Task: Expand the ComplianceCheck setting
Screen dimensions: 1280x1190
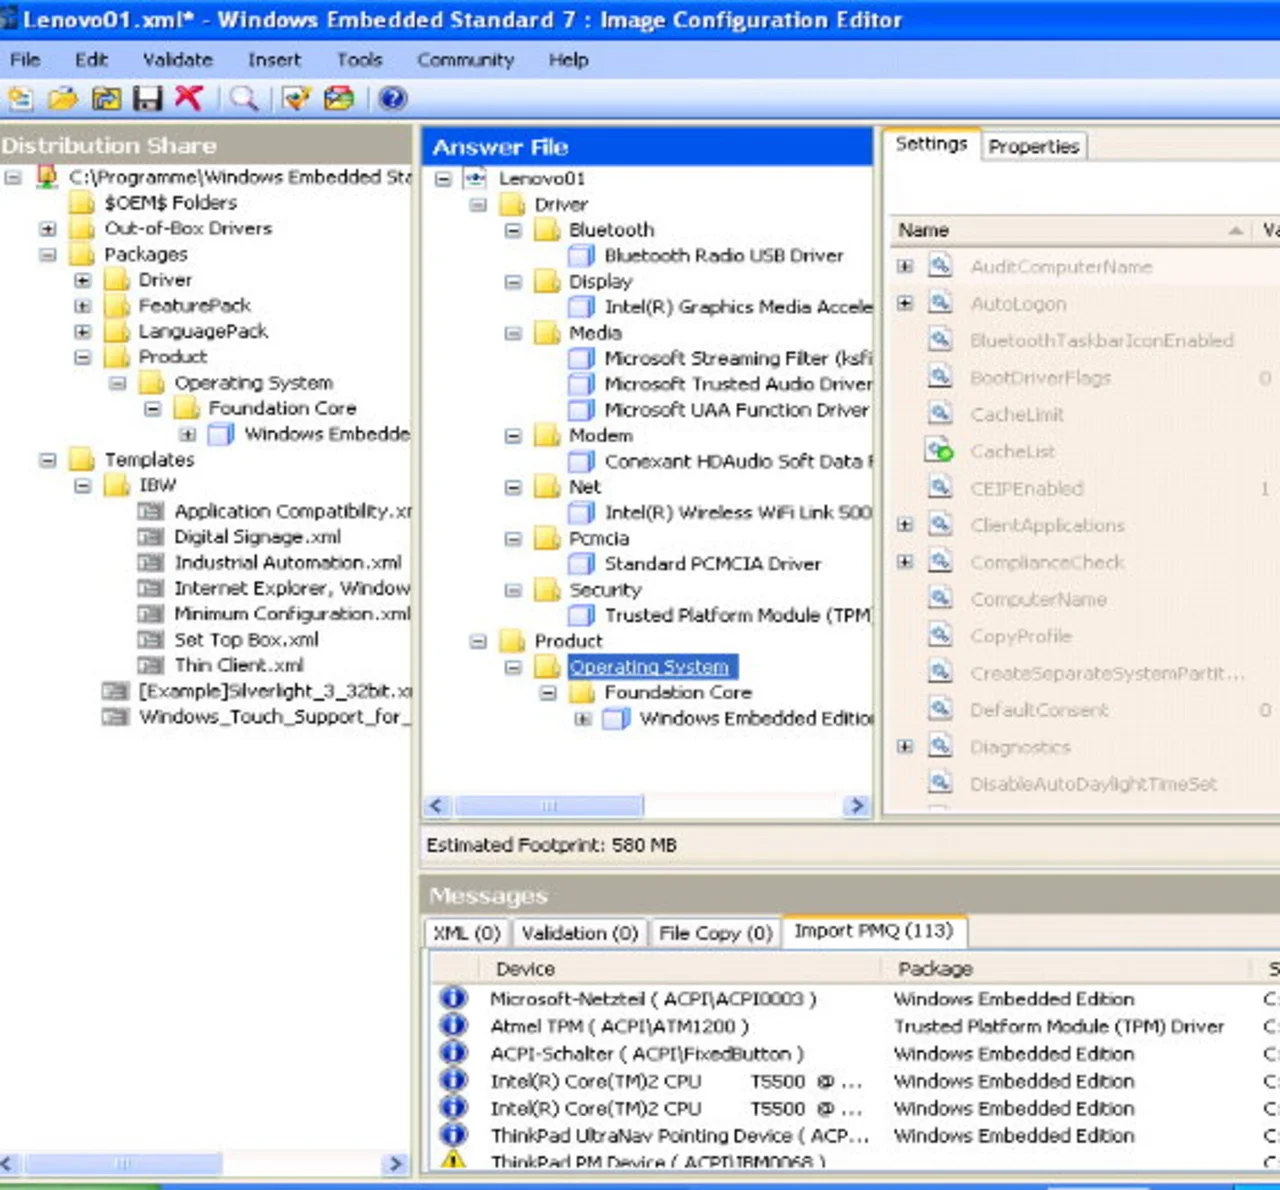Action: 905,562
